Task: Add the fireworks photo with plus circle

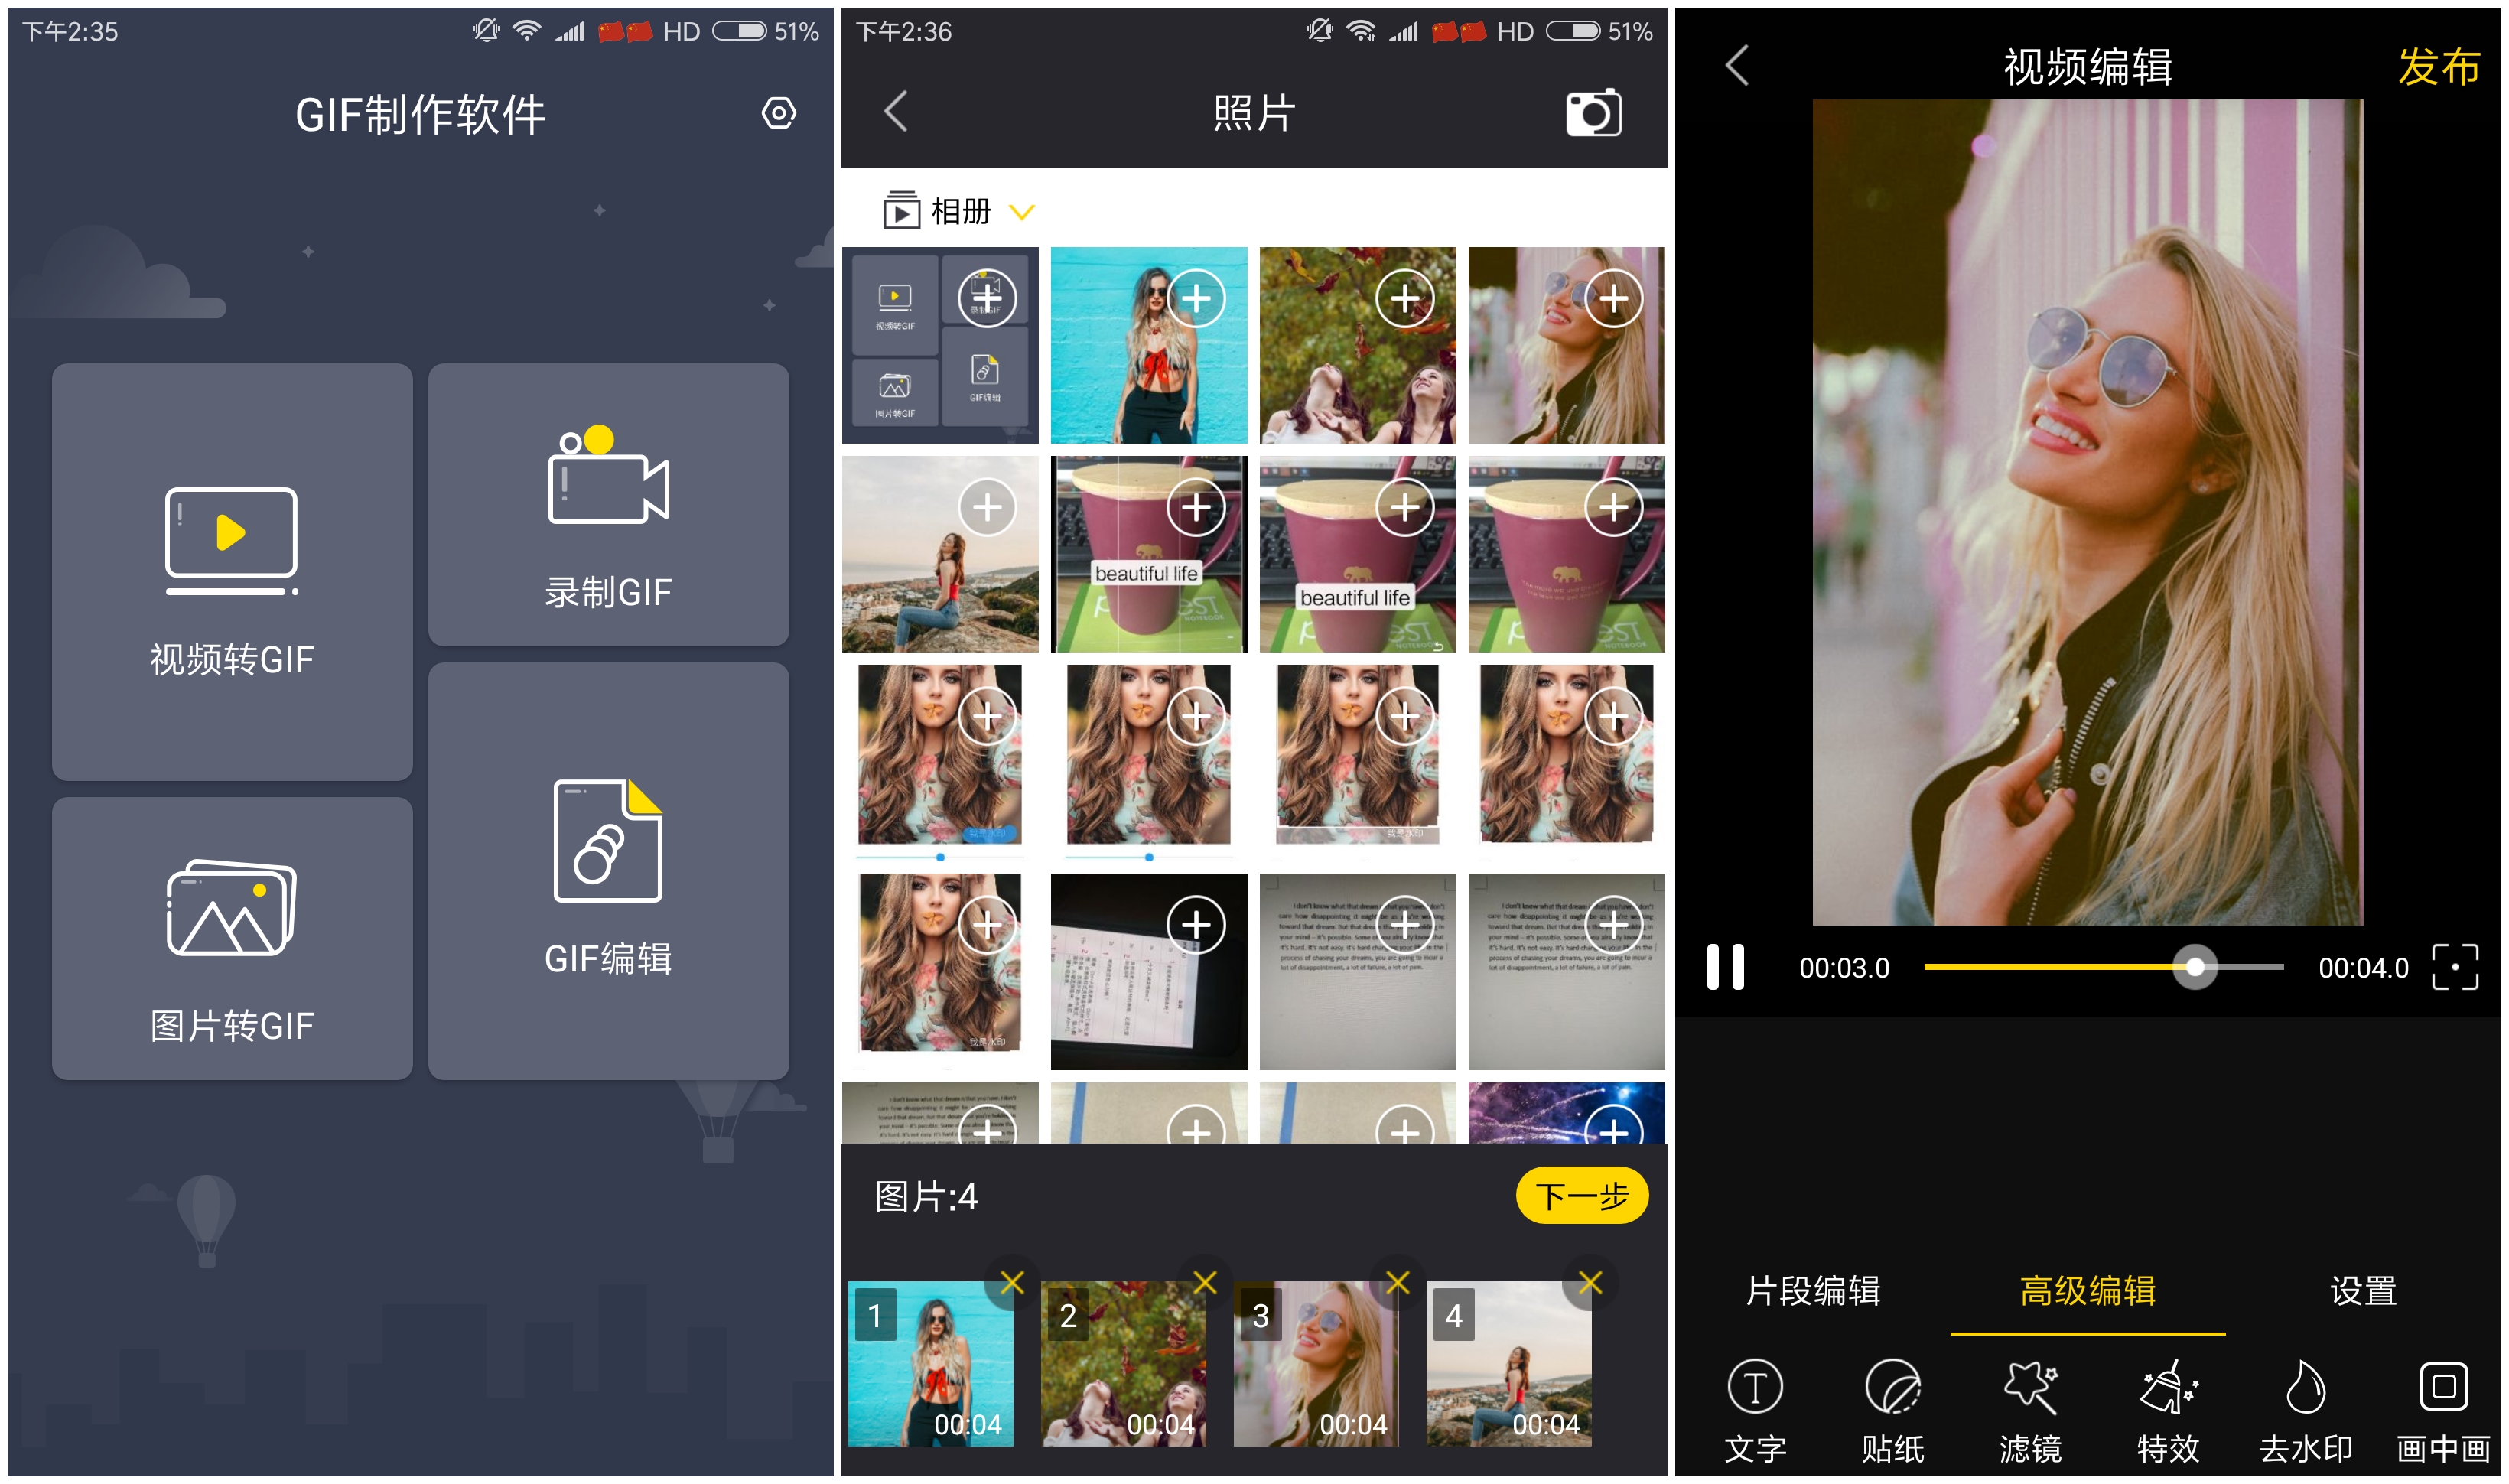Action: [x=1613, y=1130]
